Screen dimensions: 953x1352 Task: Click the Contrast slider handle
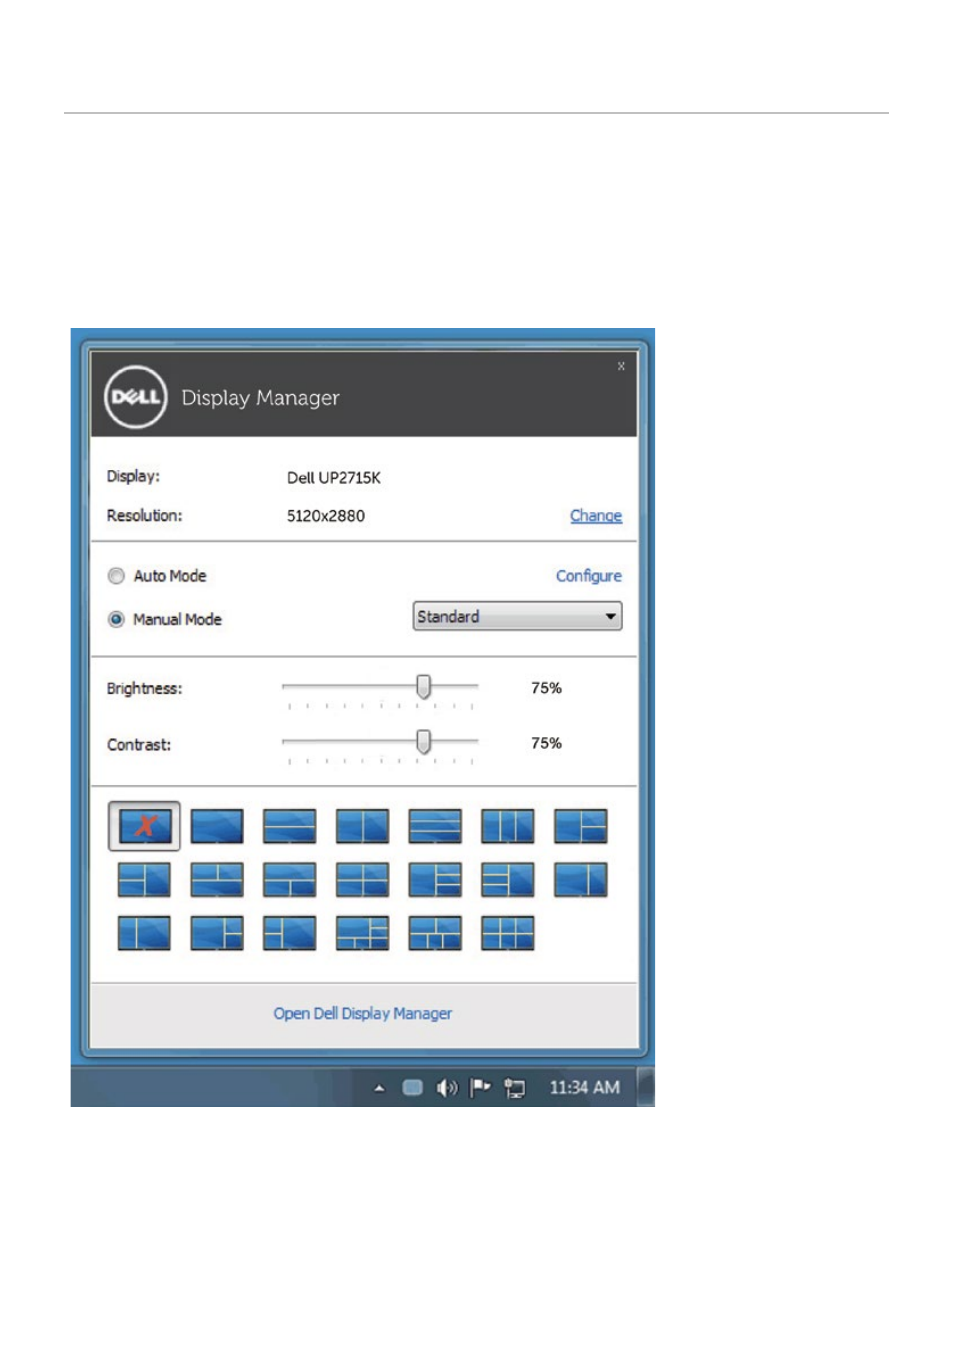click(x=424, y=741)
